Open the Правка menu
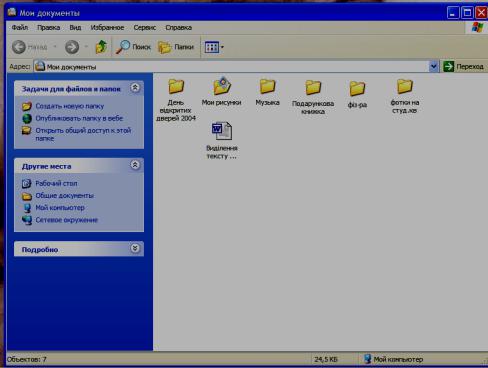The width and height of the screenshot is (488, 368). coord(48,28)
